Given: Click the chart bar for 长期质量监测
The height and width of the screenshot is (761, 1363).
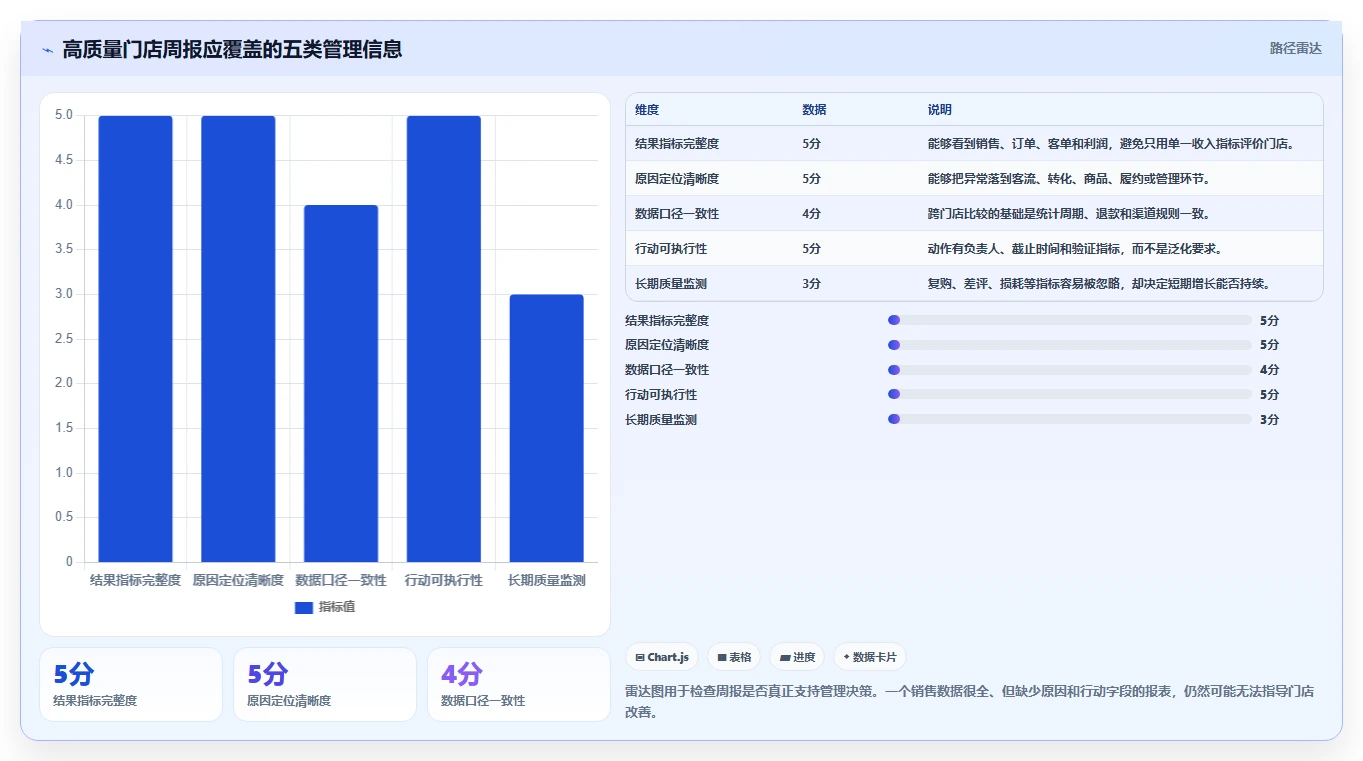Looking at the screenshot, I should tap(546, 428).
